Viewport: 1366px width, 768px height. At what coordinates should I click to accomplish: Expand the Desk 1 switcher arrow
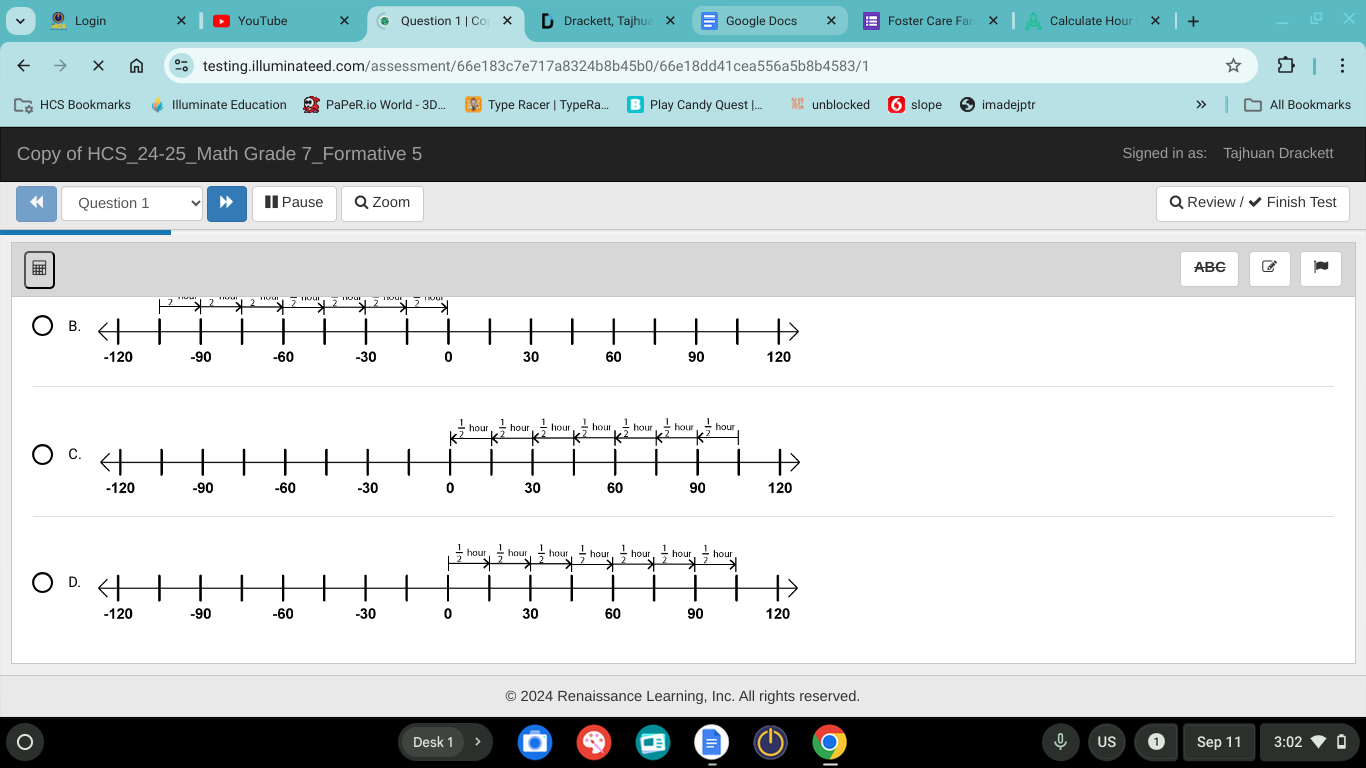[x=478, y=742]
